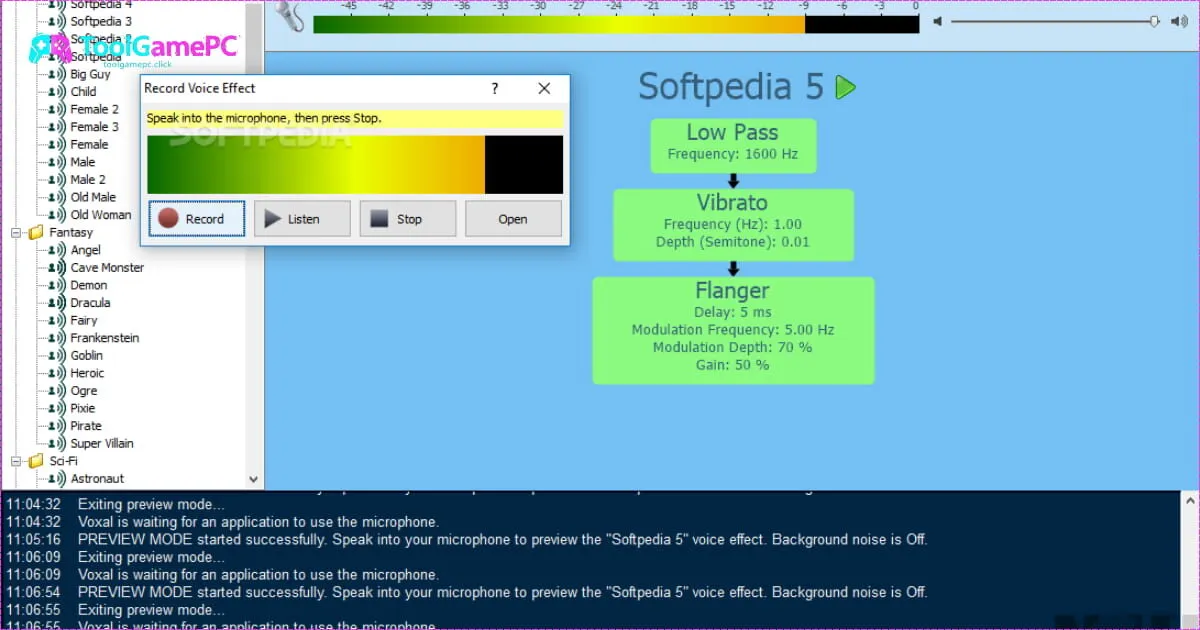Collapse the Sci-Fi category tree
This screenshot has width=1200, height=630.
tap(17, 461)
